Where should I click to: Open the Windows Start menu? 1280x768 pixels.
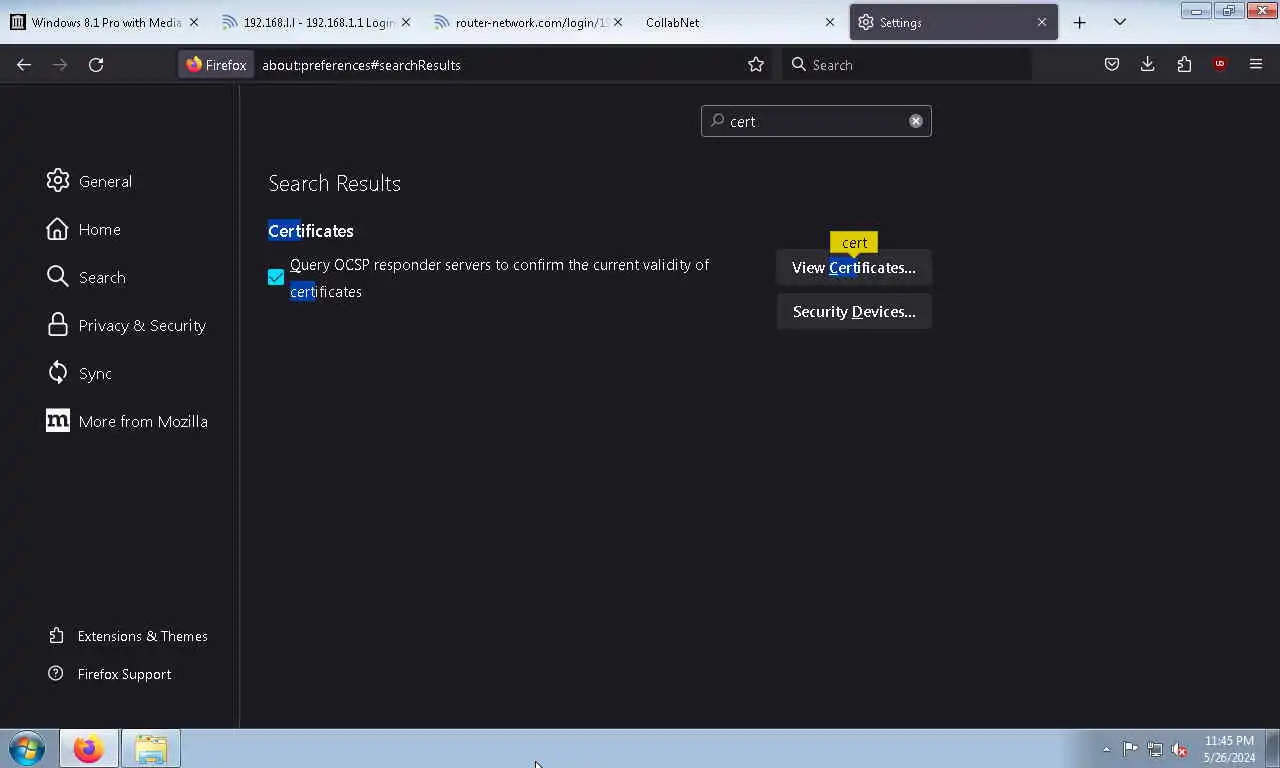click(x=27, y=749)
